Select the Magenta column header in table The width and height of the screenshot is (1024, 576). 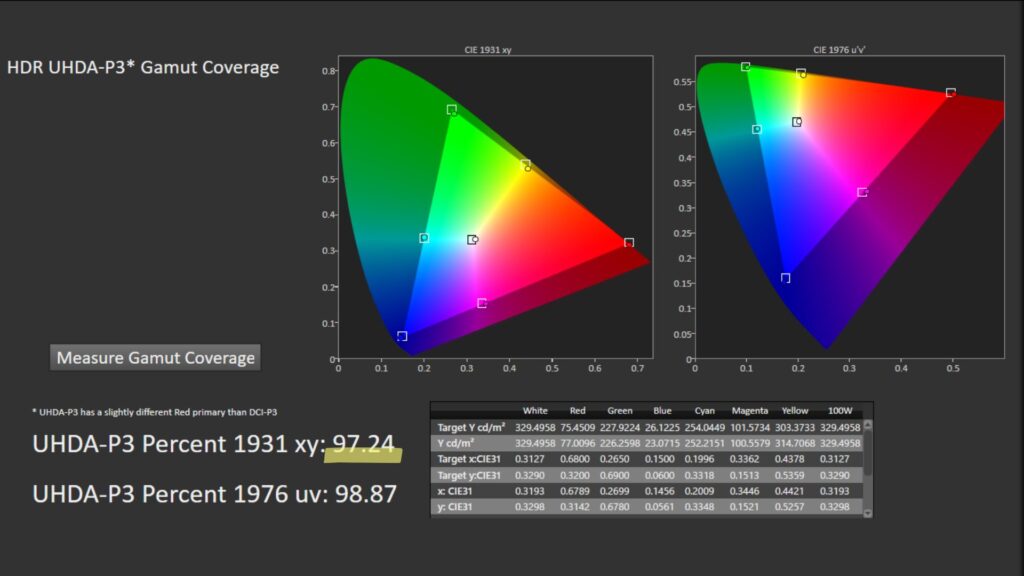coord(748,410)
